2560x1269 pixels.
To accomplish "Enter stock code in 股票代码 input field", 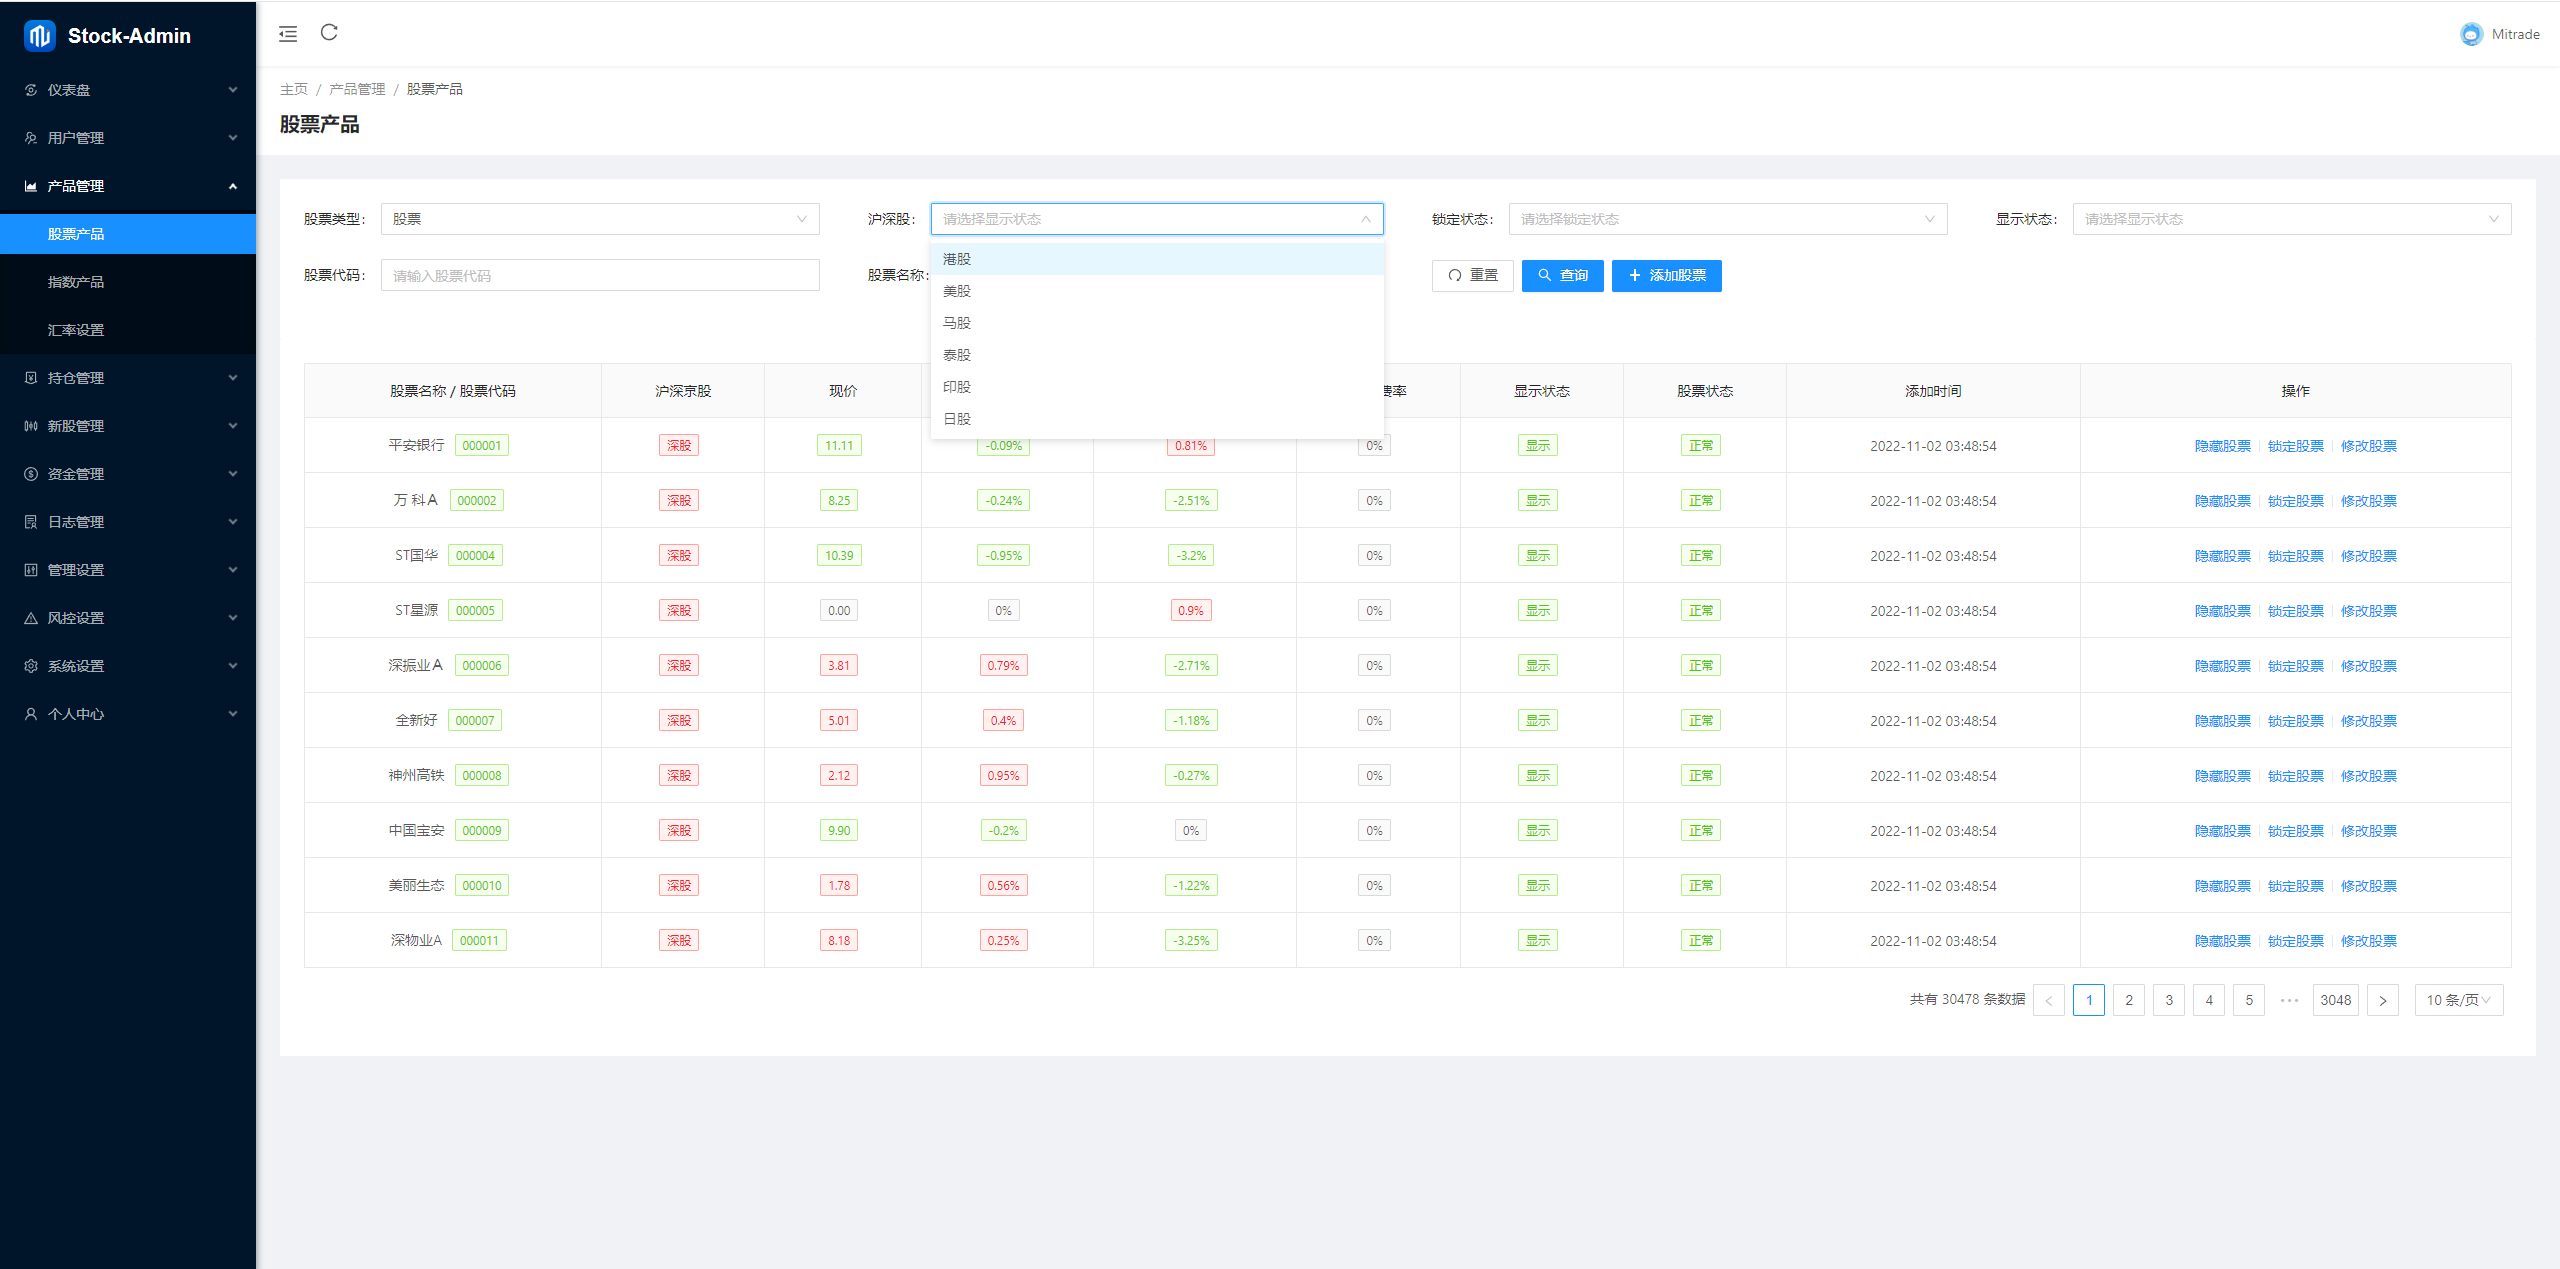I will coord(593,276).
